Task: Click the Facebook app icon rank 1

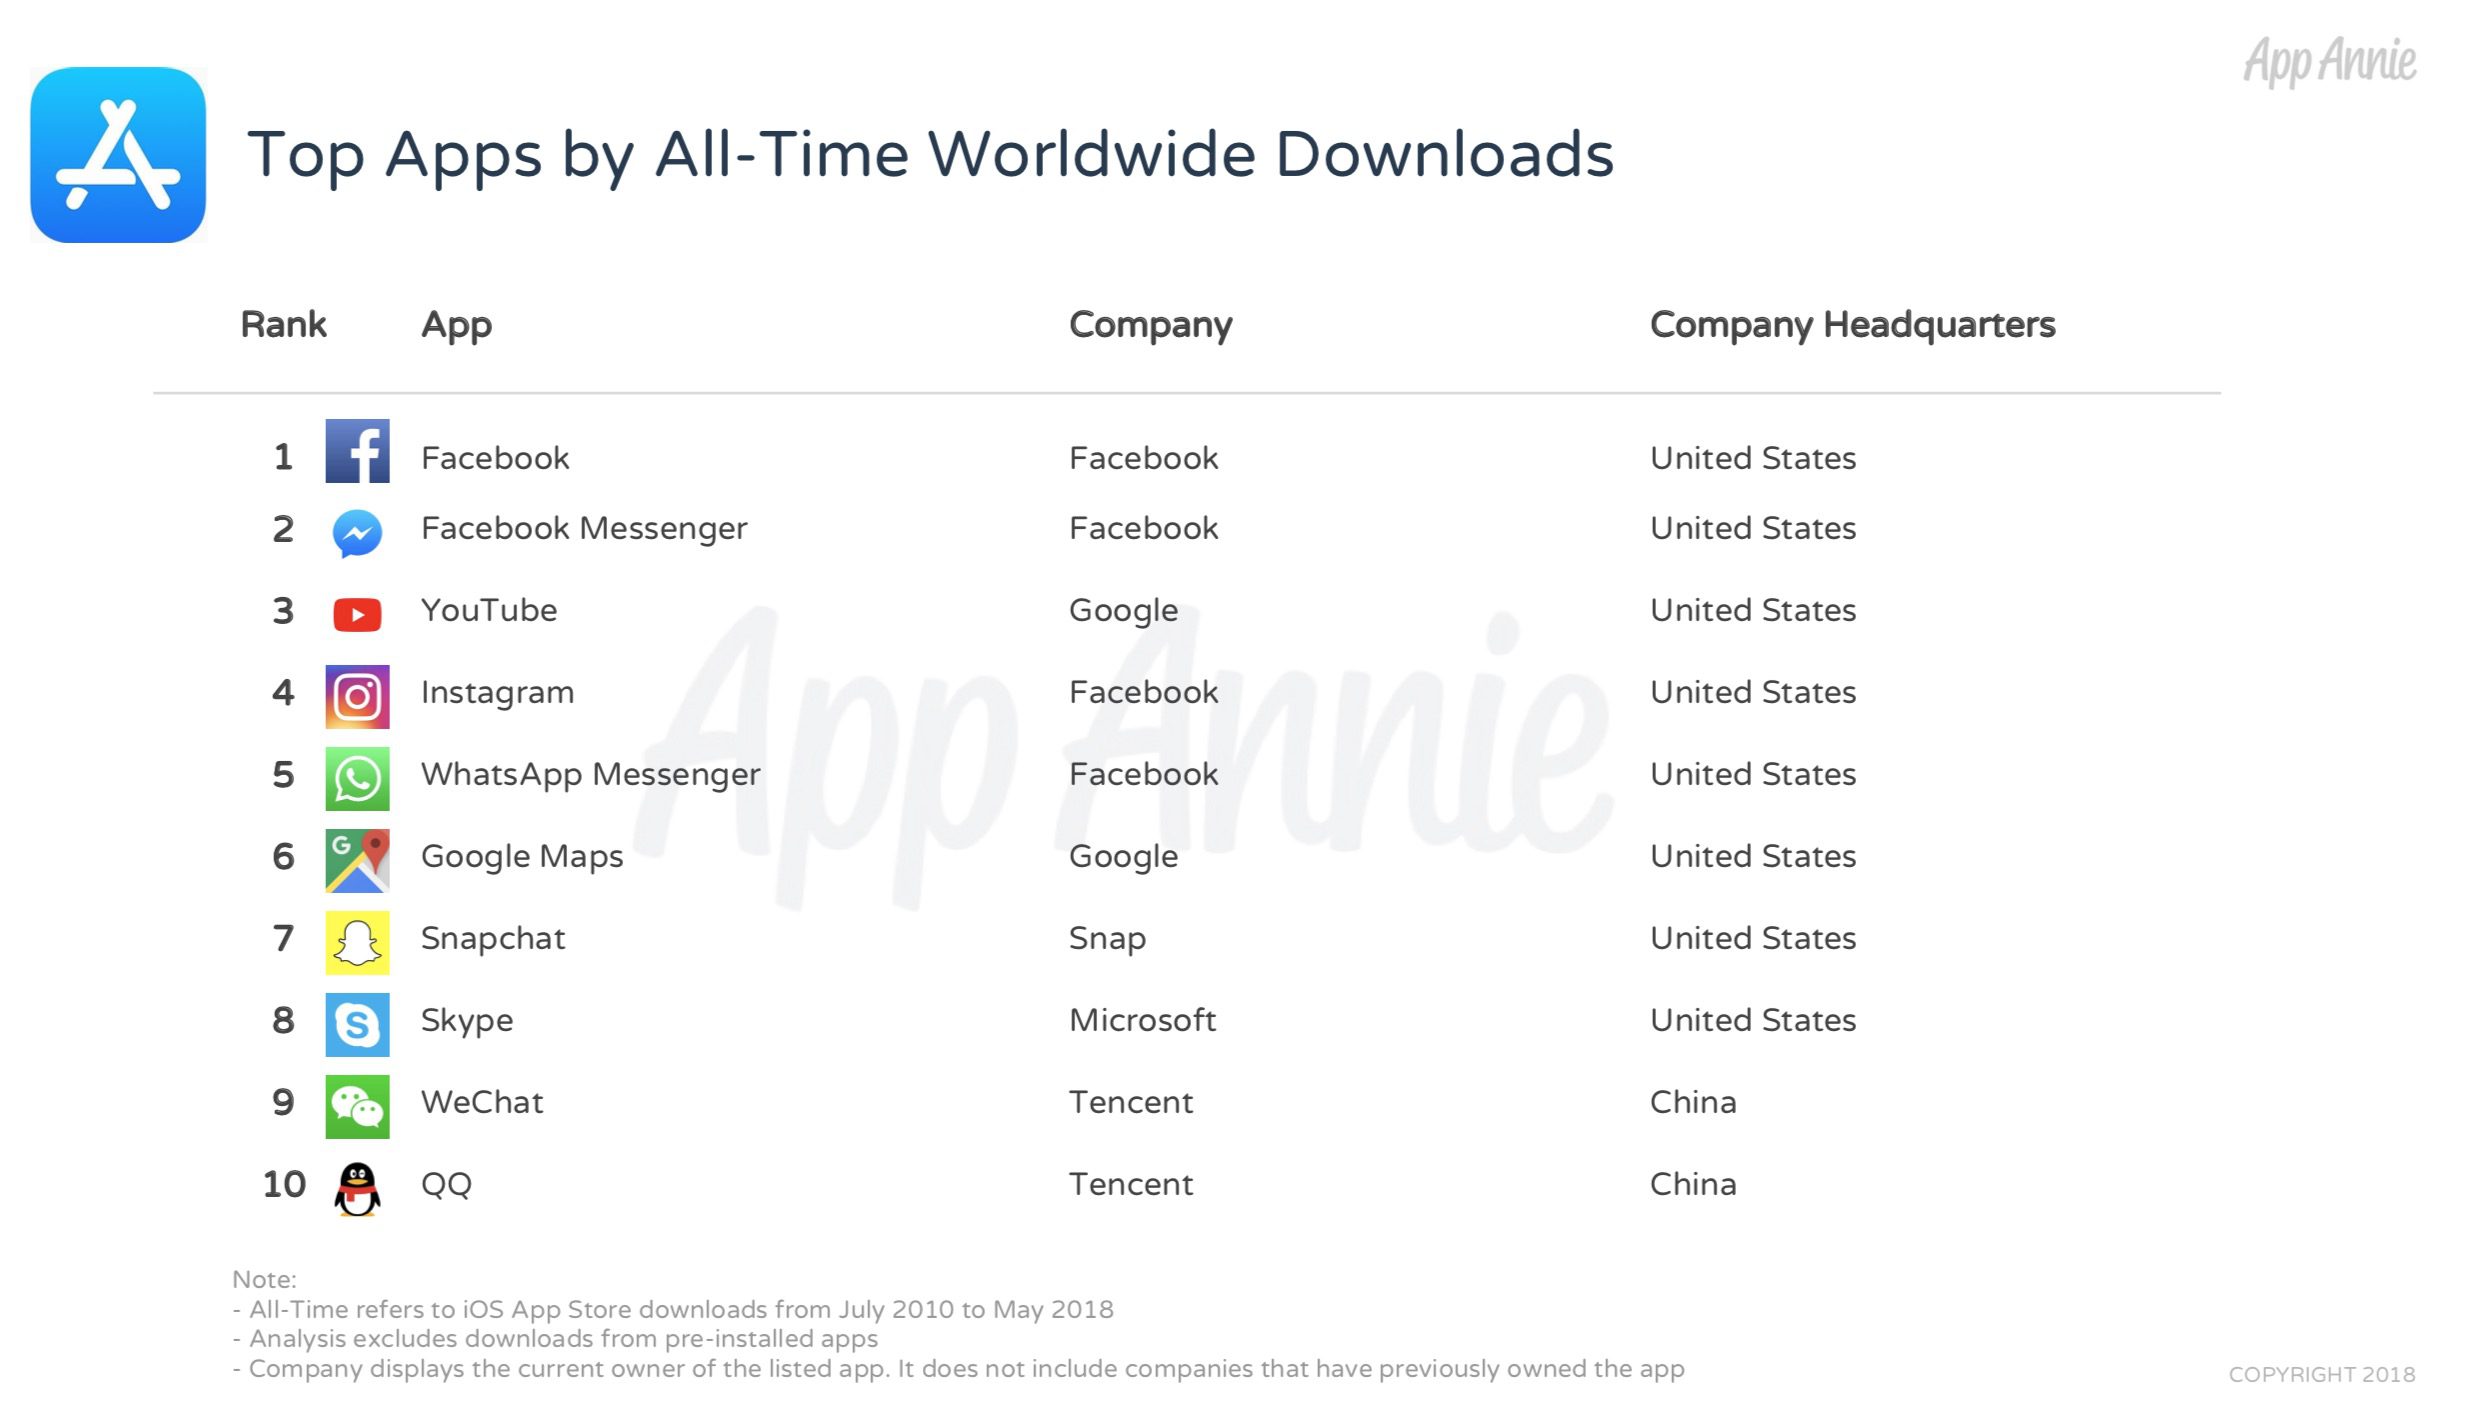Action: tap(358, 454)
